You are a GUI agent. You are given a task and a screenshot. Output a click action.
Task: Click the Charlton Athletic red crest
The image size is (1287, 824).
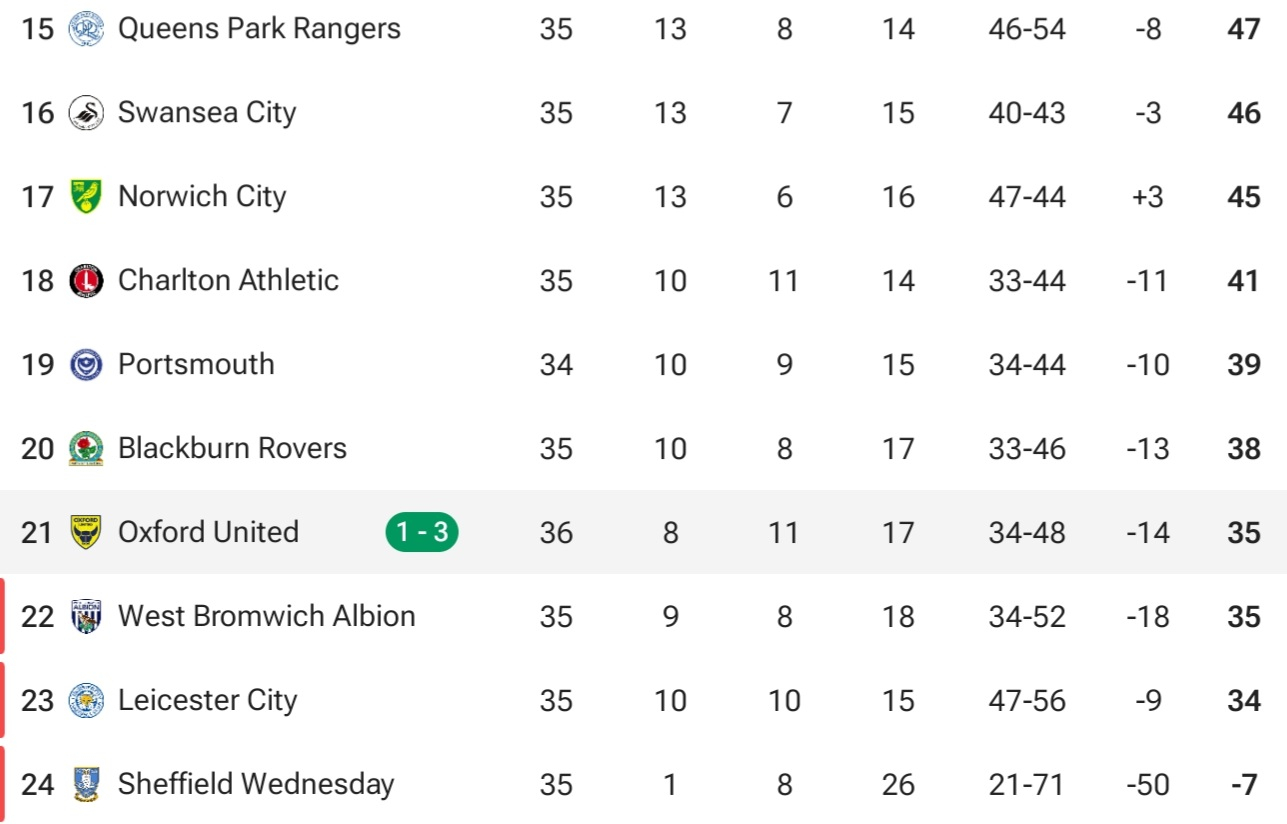click(86, 280)
